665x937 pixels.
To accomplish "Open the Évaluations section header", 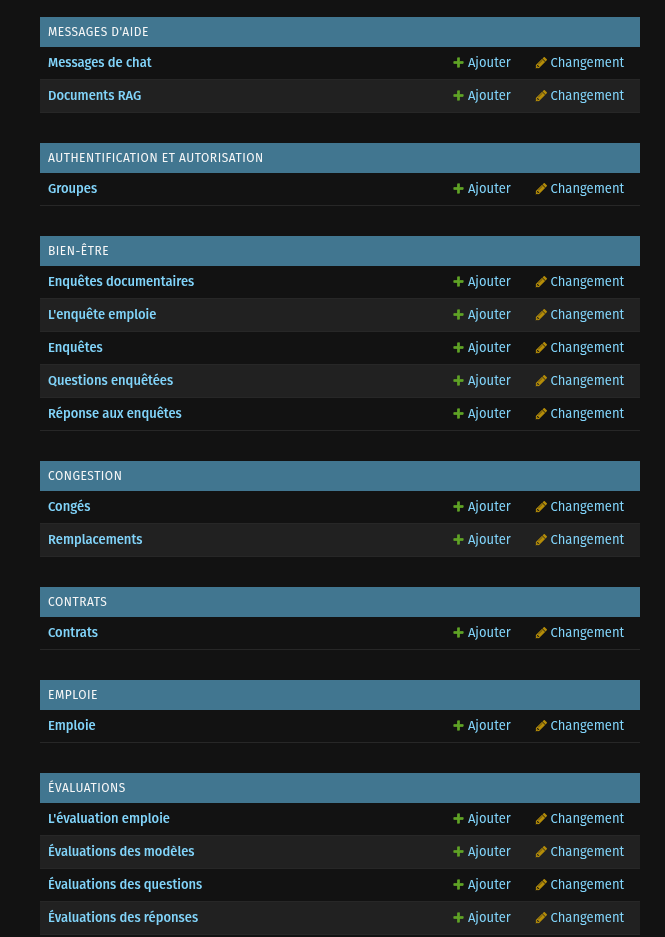I will (87, 788).
